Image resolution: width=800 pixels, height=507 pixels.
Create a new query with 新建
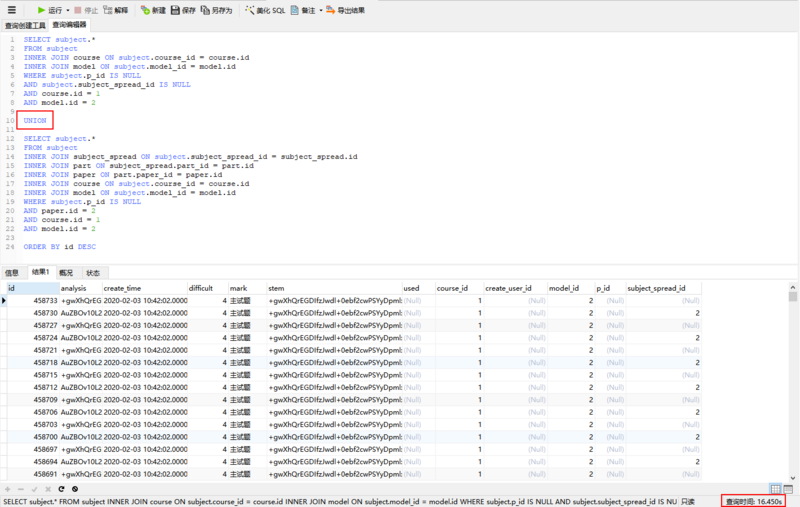click(x=153, y=10)
